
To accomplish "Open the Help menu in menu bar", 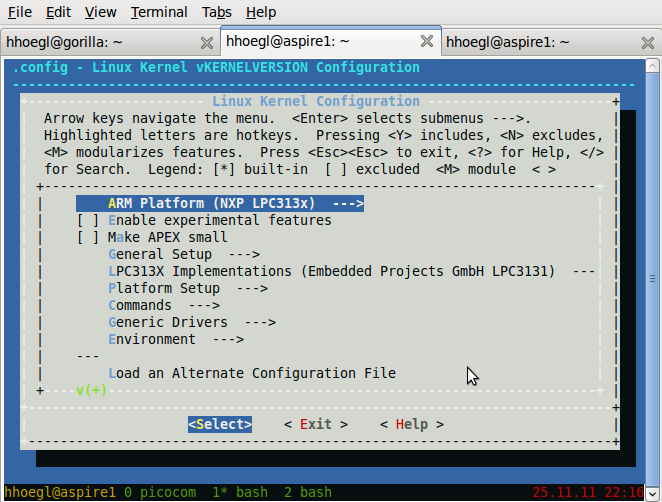I will [261, 12].
